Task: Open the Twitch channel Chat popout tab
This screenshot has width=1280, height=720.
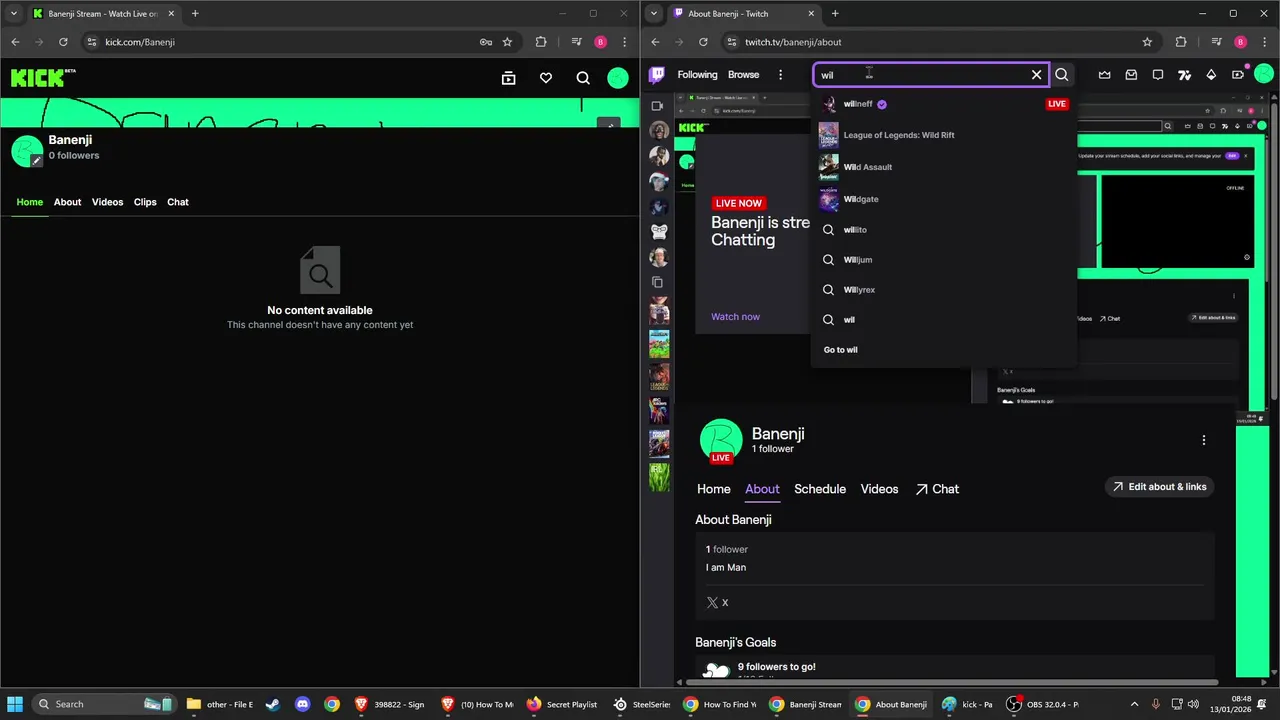Action: click(x=937, y=489)
